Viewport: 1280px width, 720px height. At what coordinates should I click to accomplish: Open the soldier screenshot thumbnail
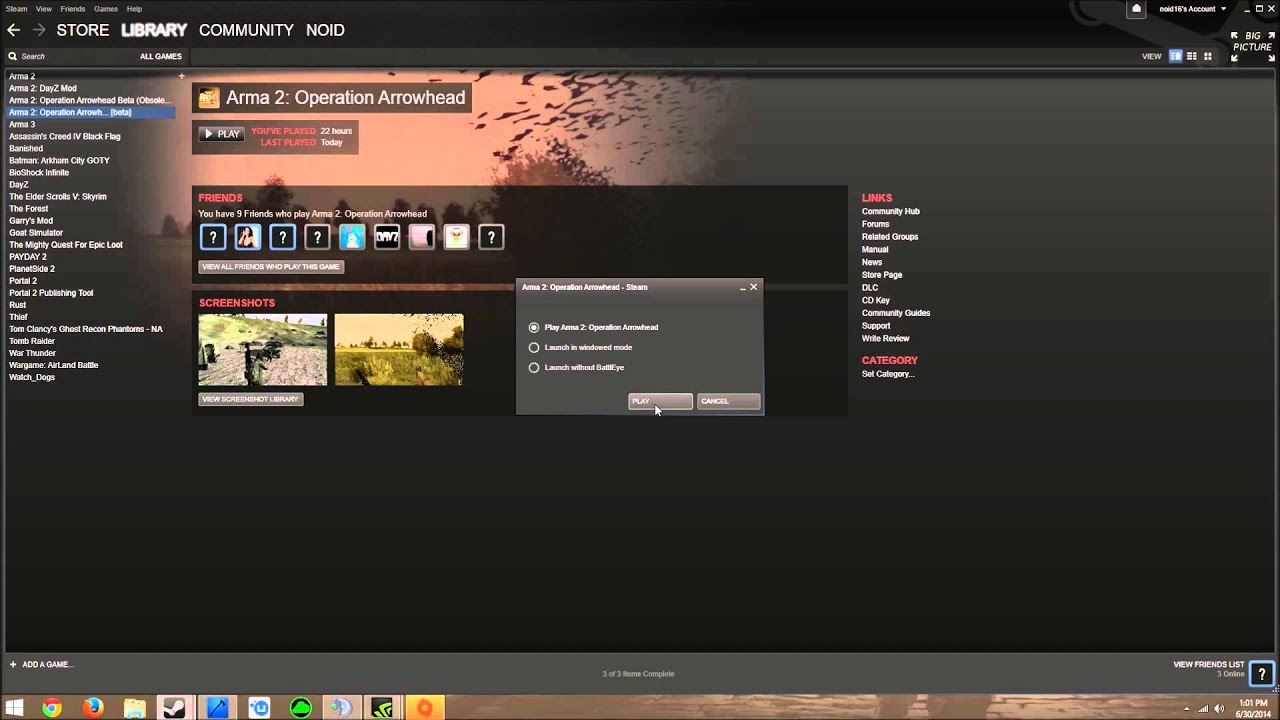click(263, 349)
